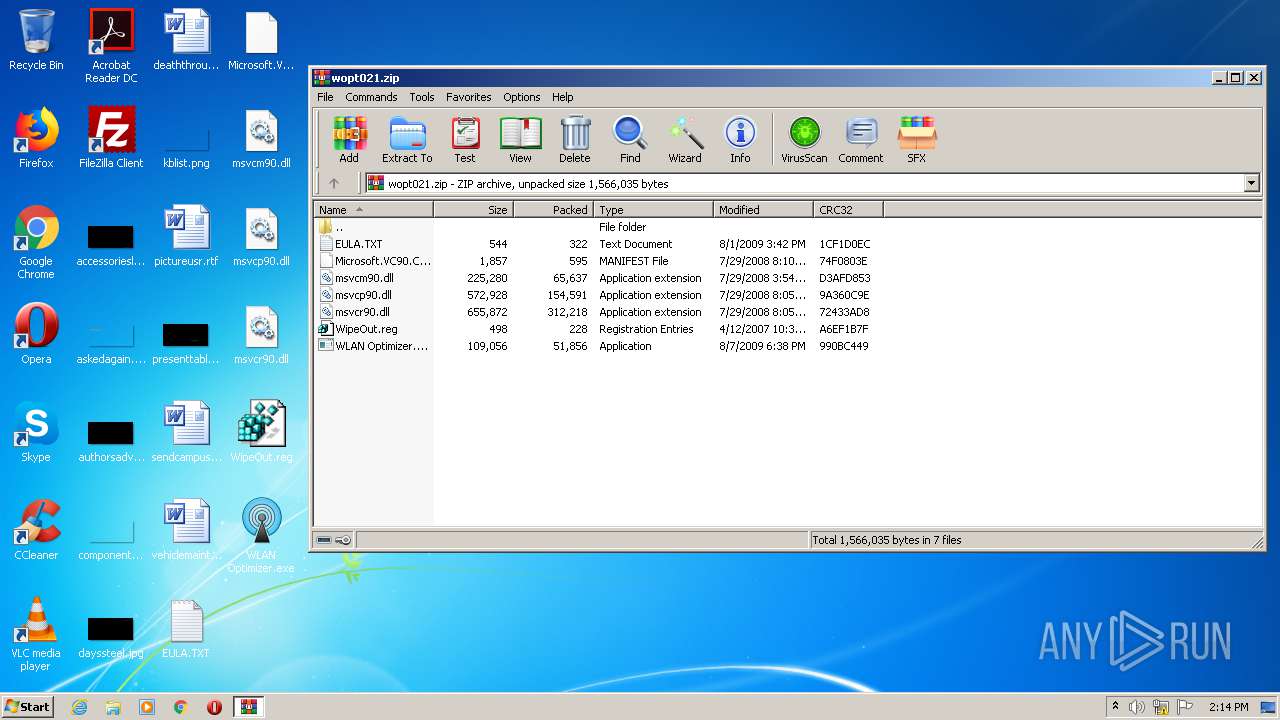Open the Help menu

click(x=563, y=97)
